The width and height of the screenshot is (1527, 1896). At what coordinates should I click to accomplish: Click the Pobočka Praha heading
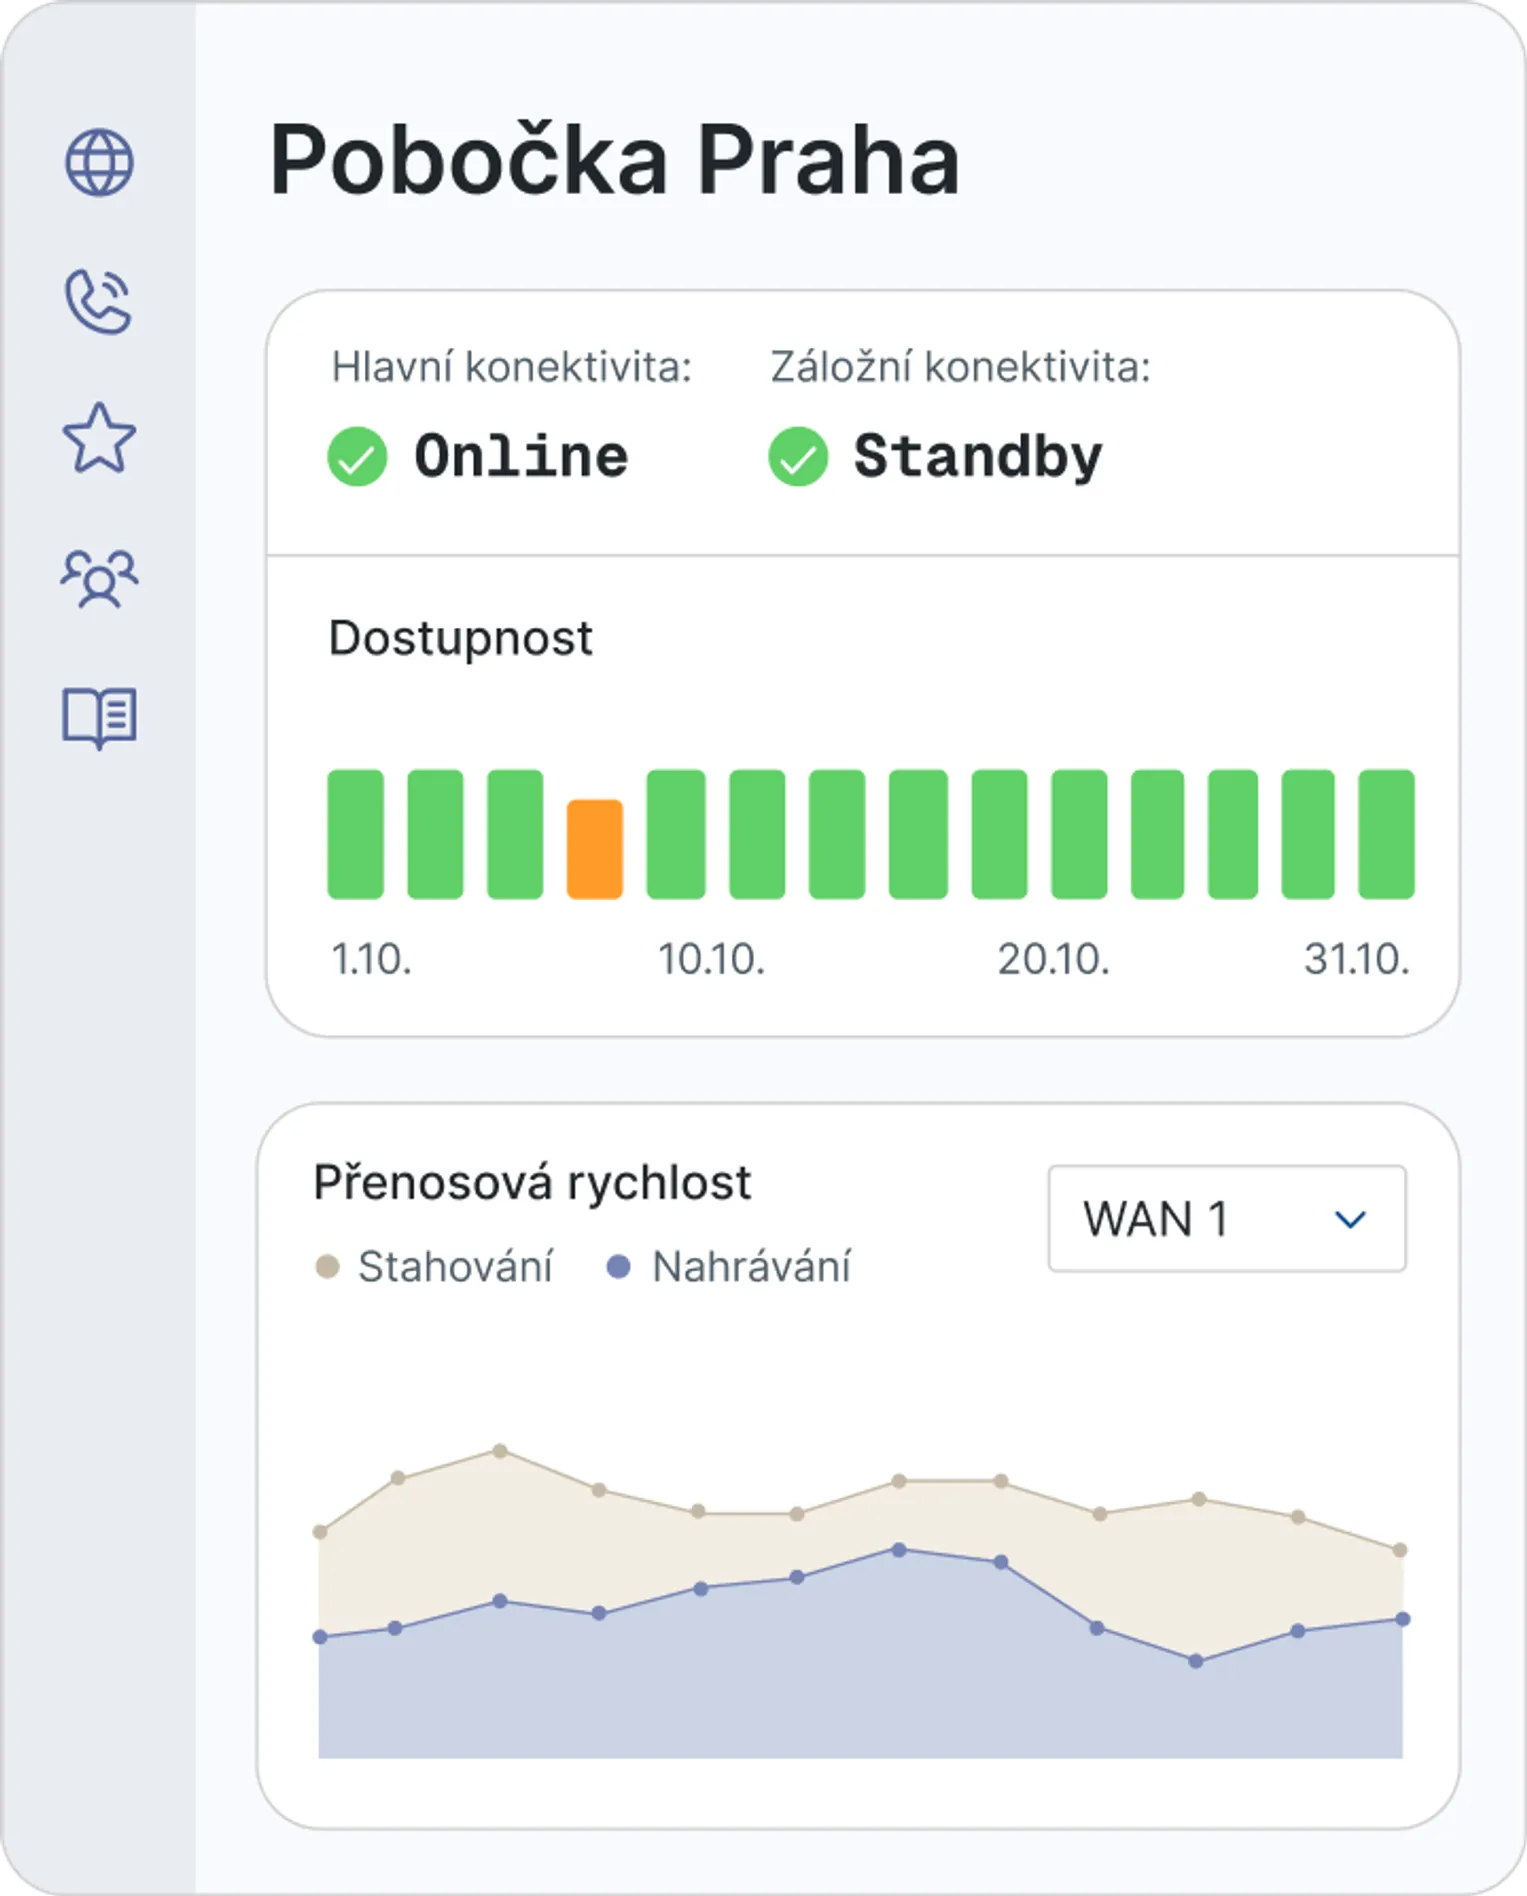coord(614,161)
